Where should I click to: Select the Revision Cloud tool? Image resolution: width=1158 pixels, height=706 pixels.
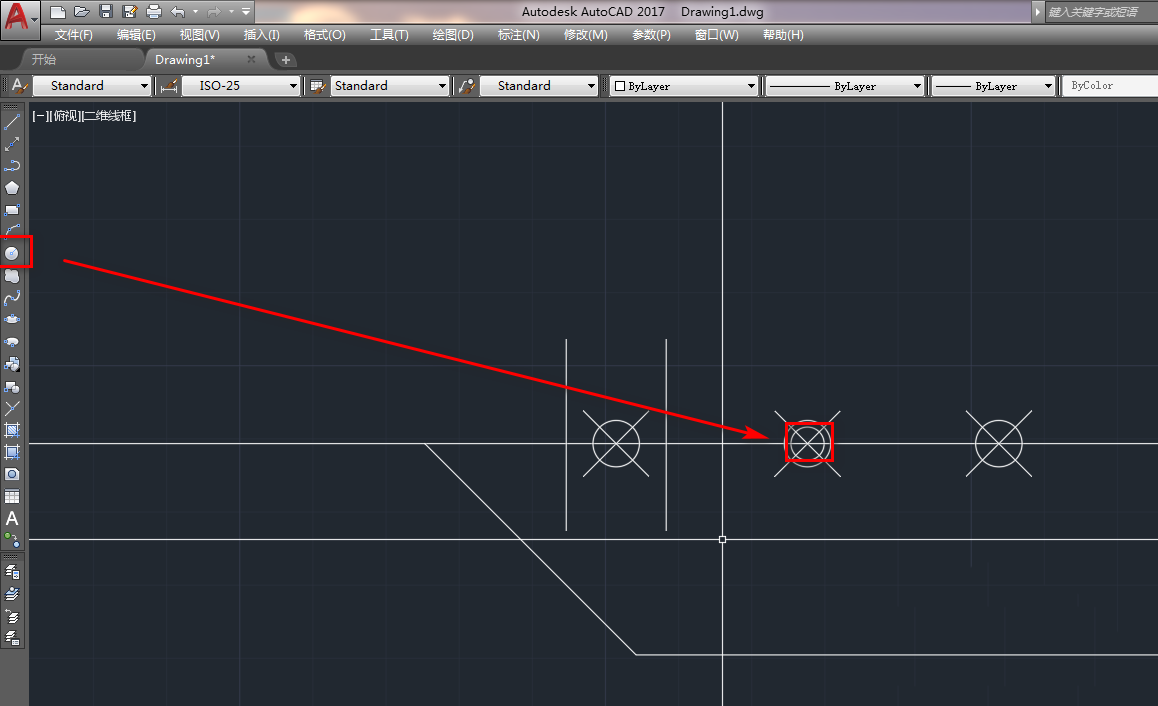pyautogui.click(x=12, y=275)
